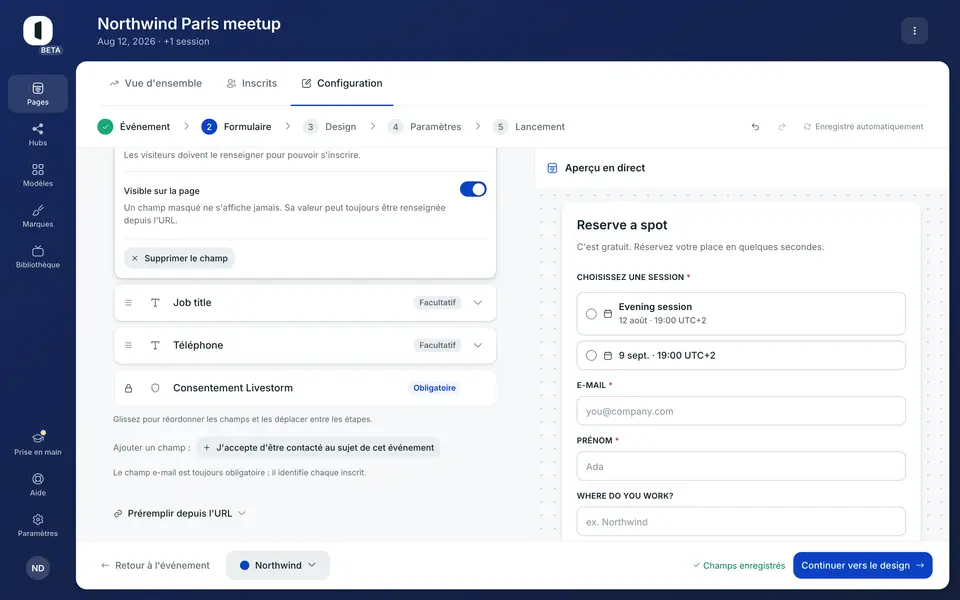The height and width of the screenshot is (600, 960).
Task: Click the shield icon on Consentement Livestorm
Action: point(156,388)
